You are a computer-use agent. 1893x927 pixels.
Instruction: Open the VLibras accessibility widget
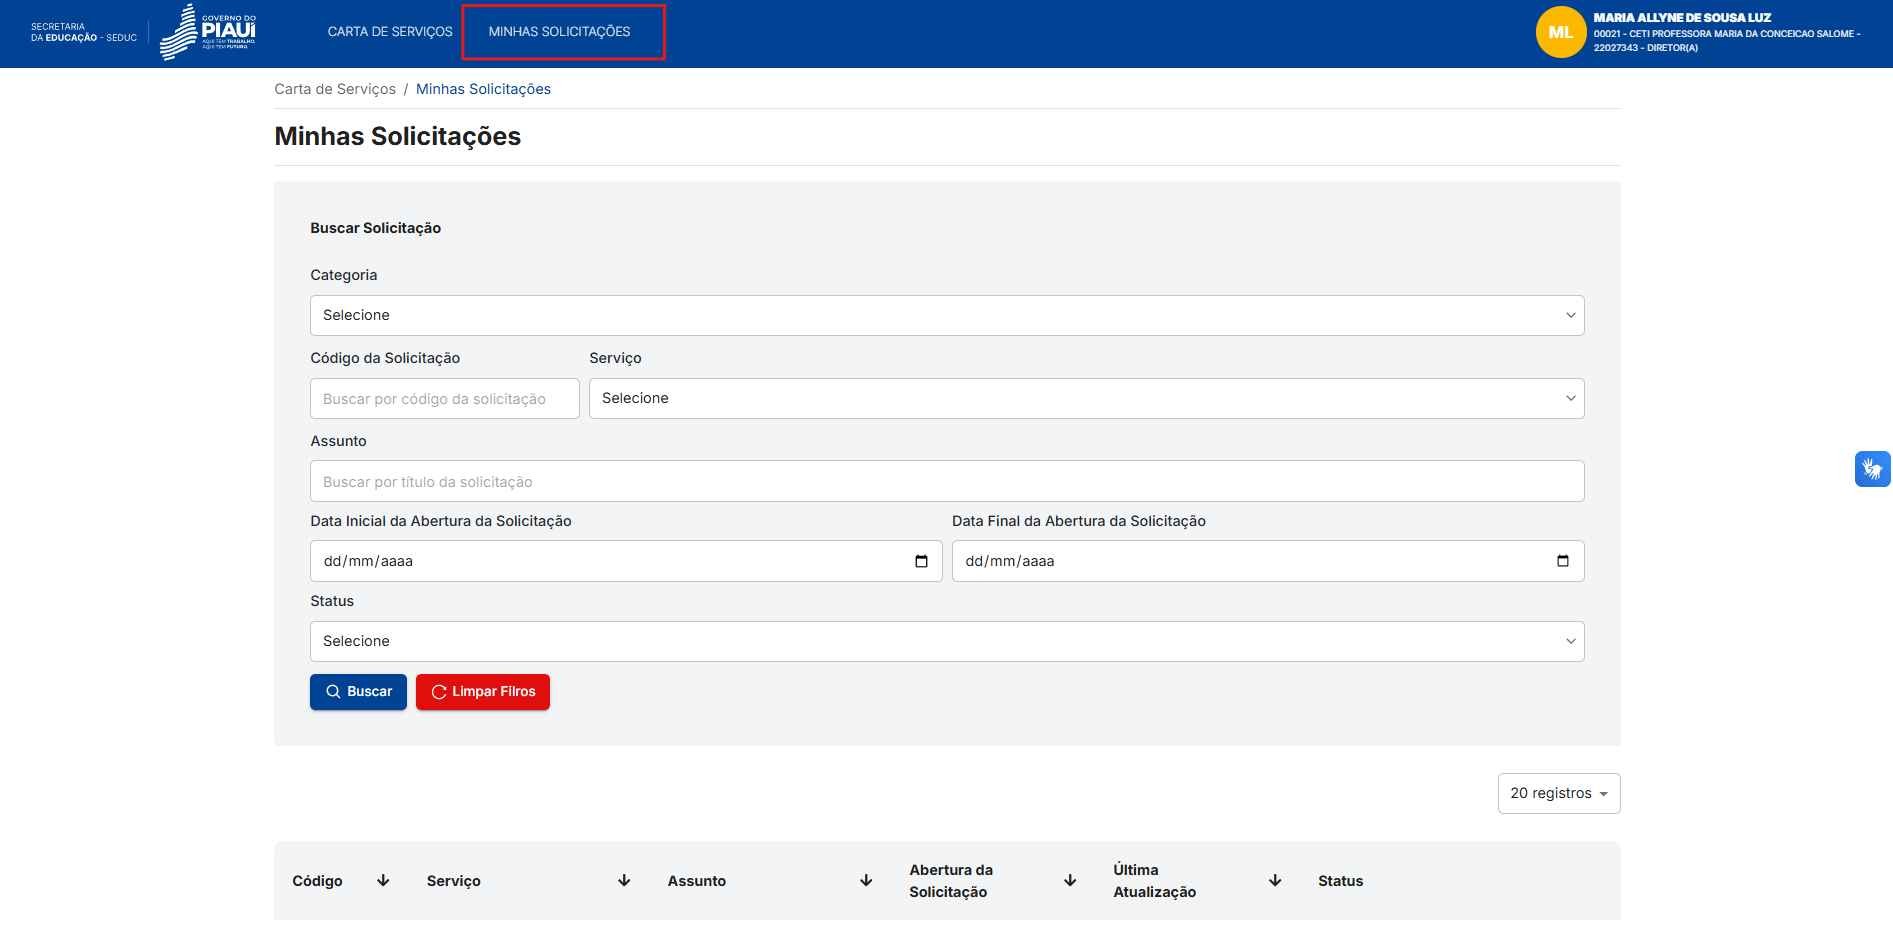tap(1872, 469)
